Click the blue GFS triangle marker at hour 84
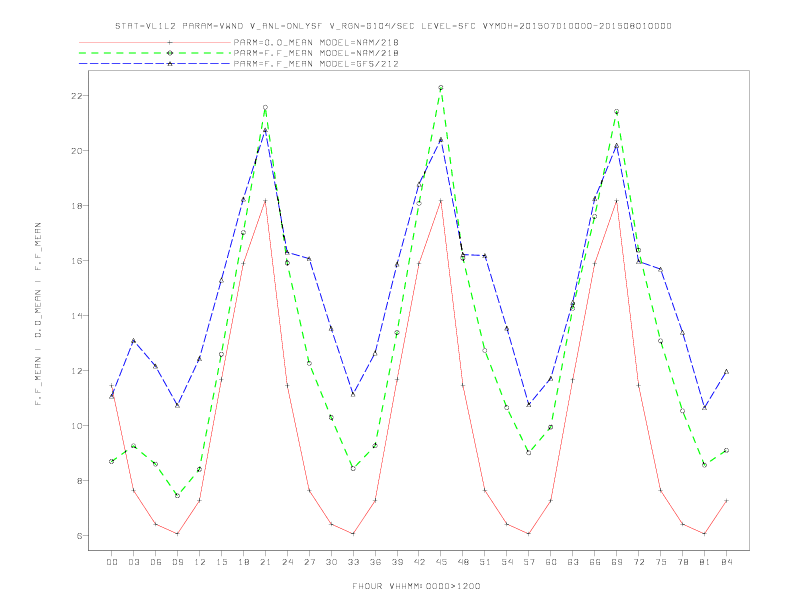 (x=727, y=372)
